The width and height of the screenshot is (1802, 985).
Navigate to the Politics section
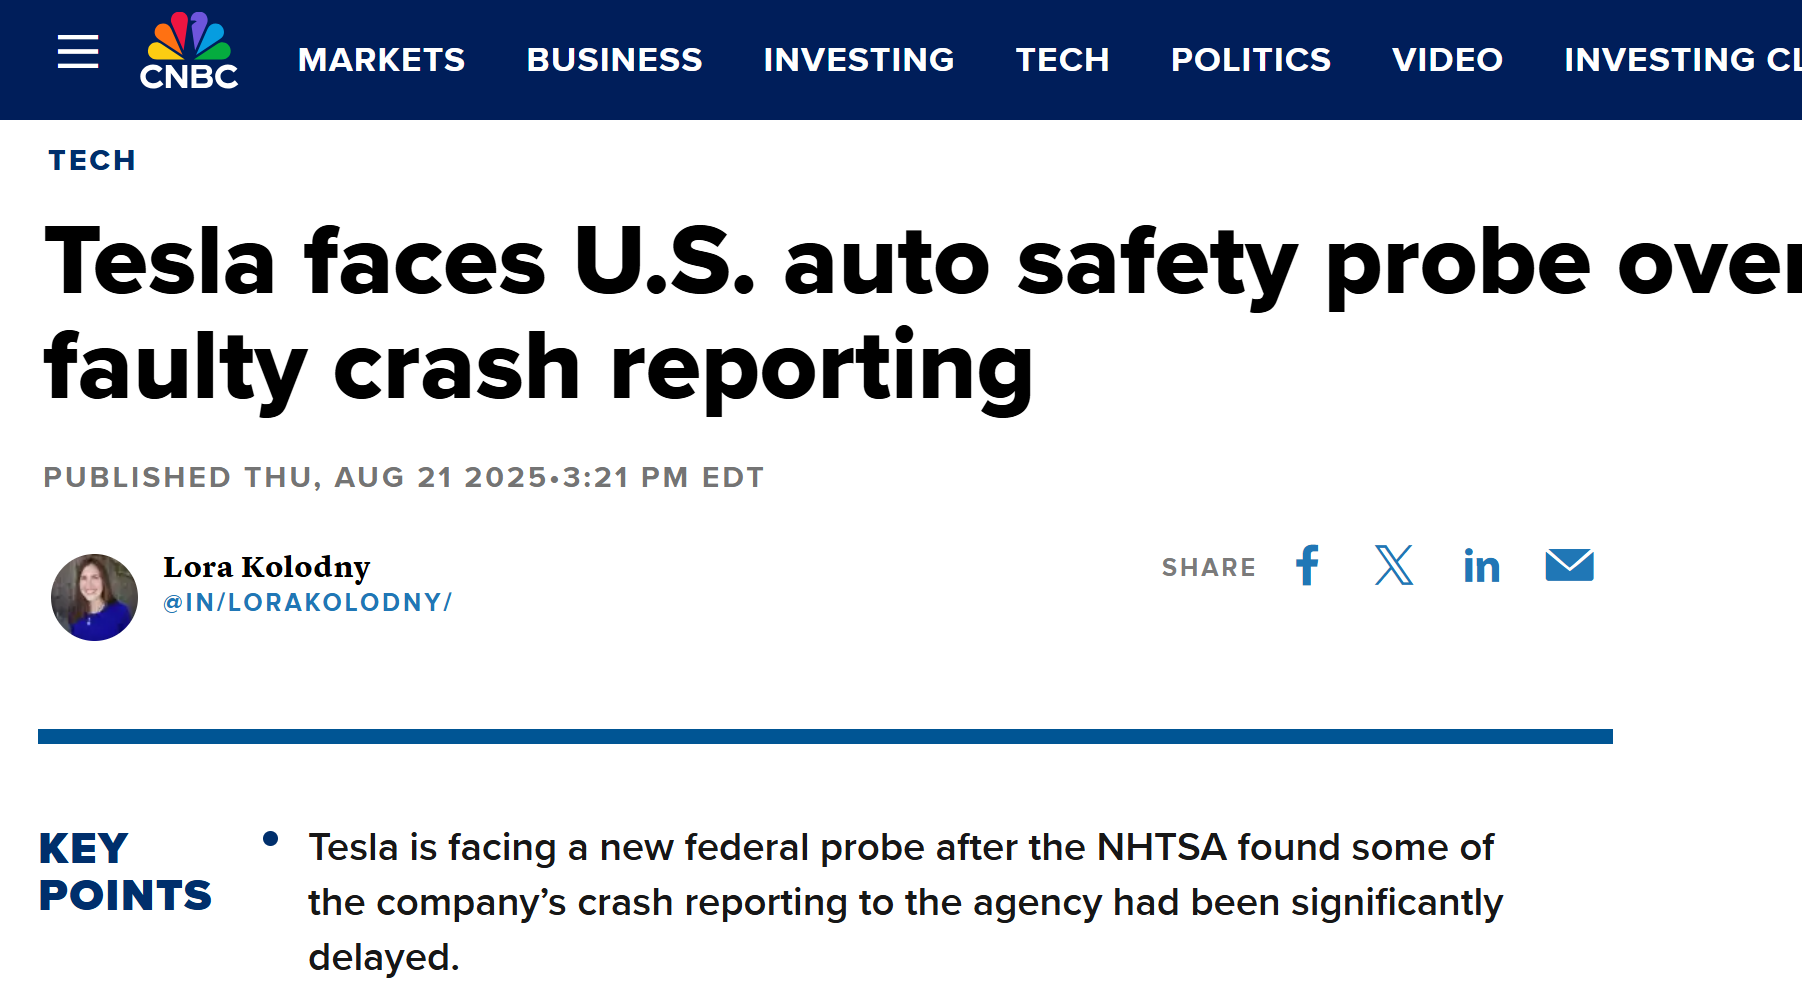pos(1250,60)
